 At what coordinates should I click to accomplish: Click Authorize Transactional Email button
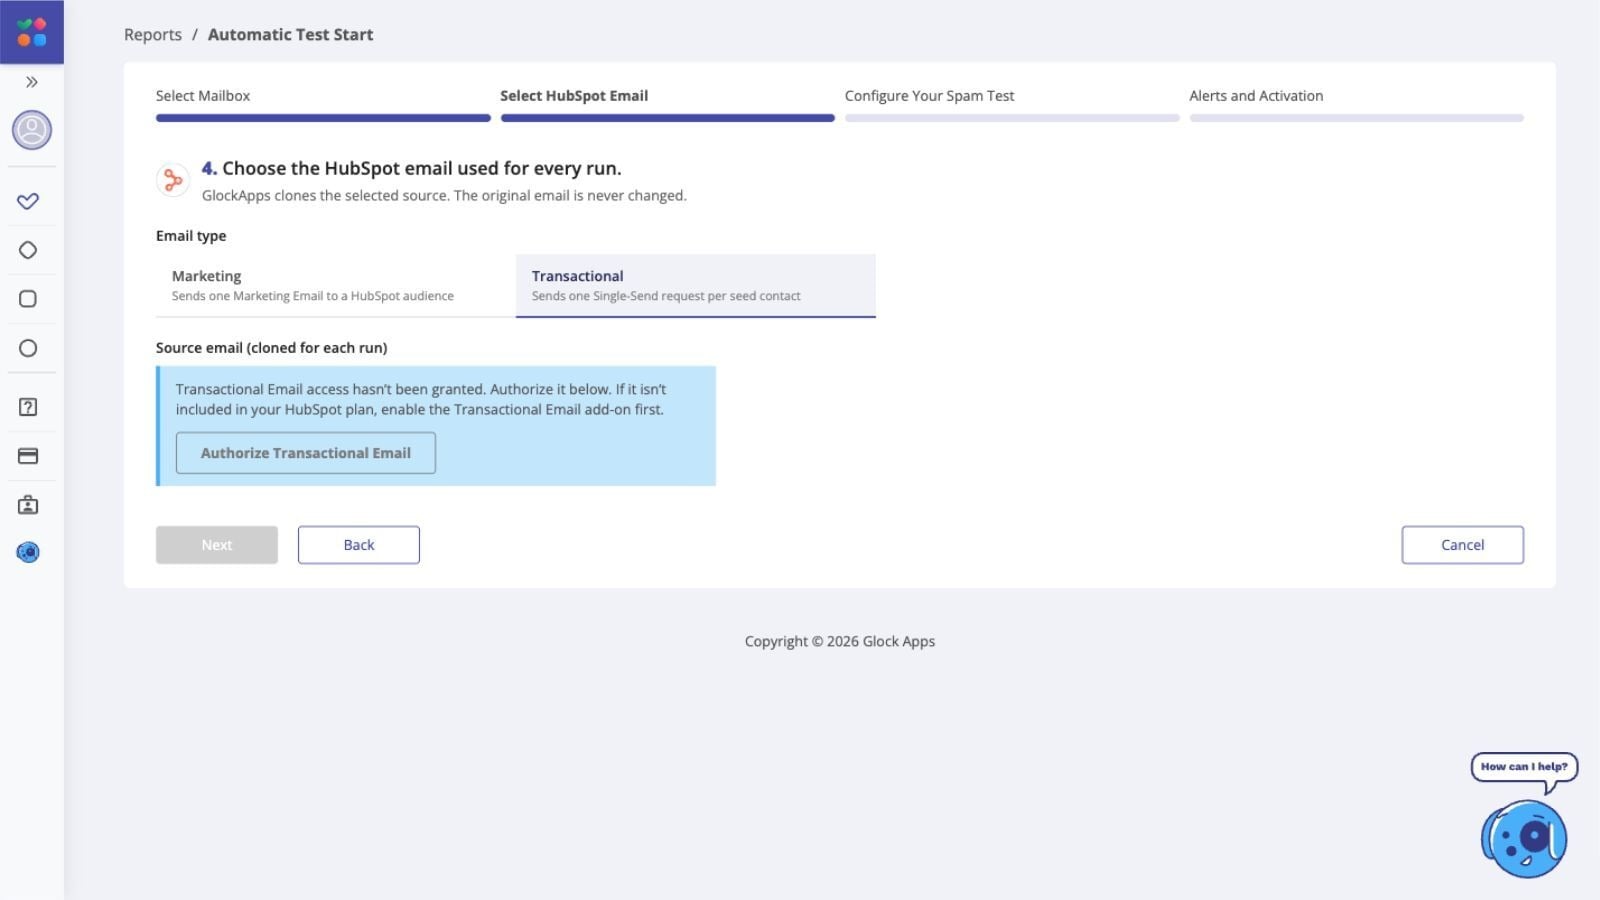click(306, 453)
